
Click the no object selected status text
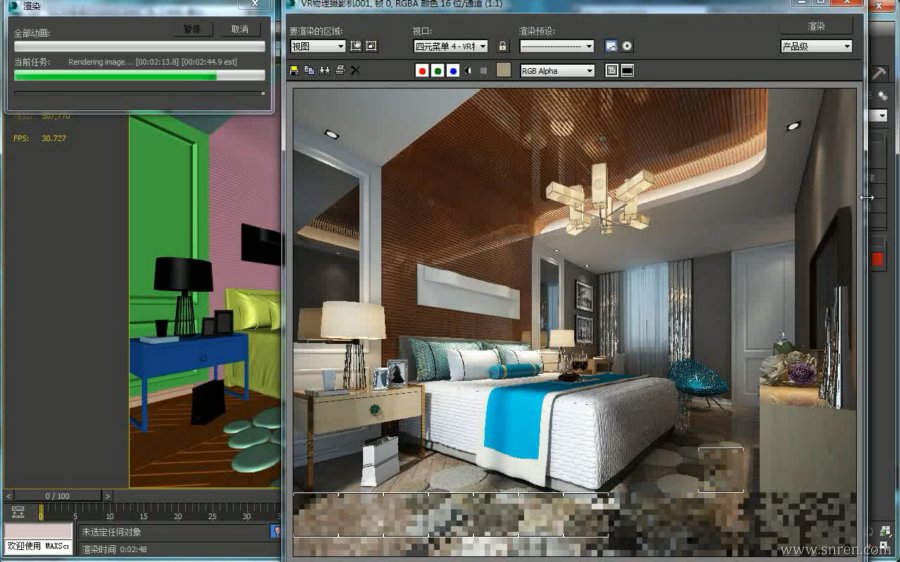(x=111, y=532)
